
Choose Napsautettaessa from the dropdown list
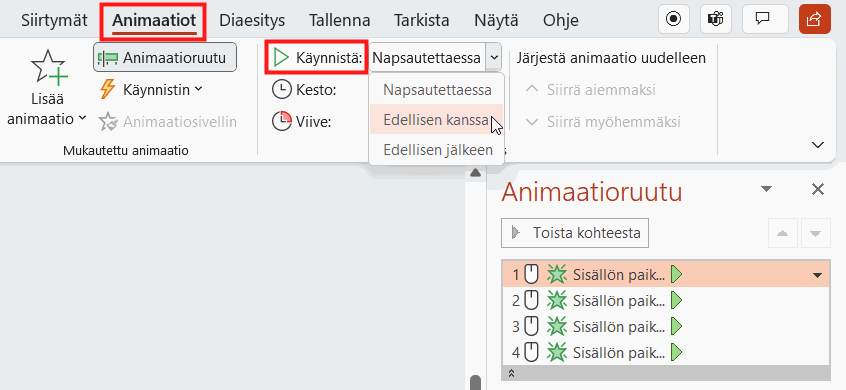pyautogui.click(x=437, y=90)
